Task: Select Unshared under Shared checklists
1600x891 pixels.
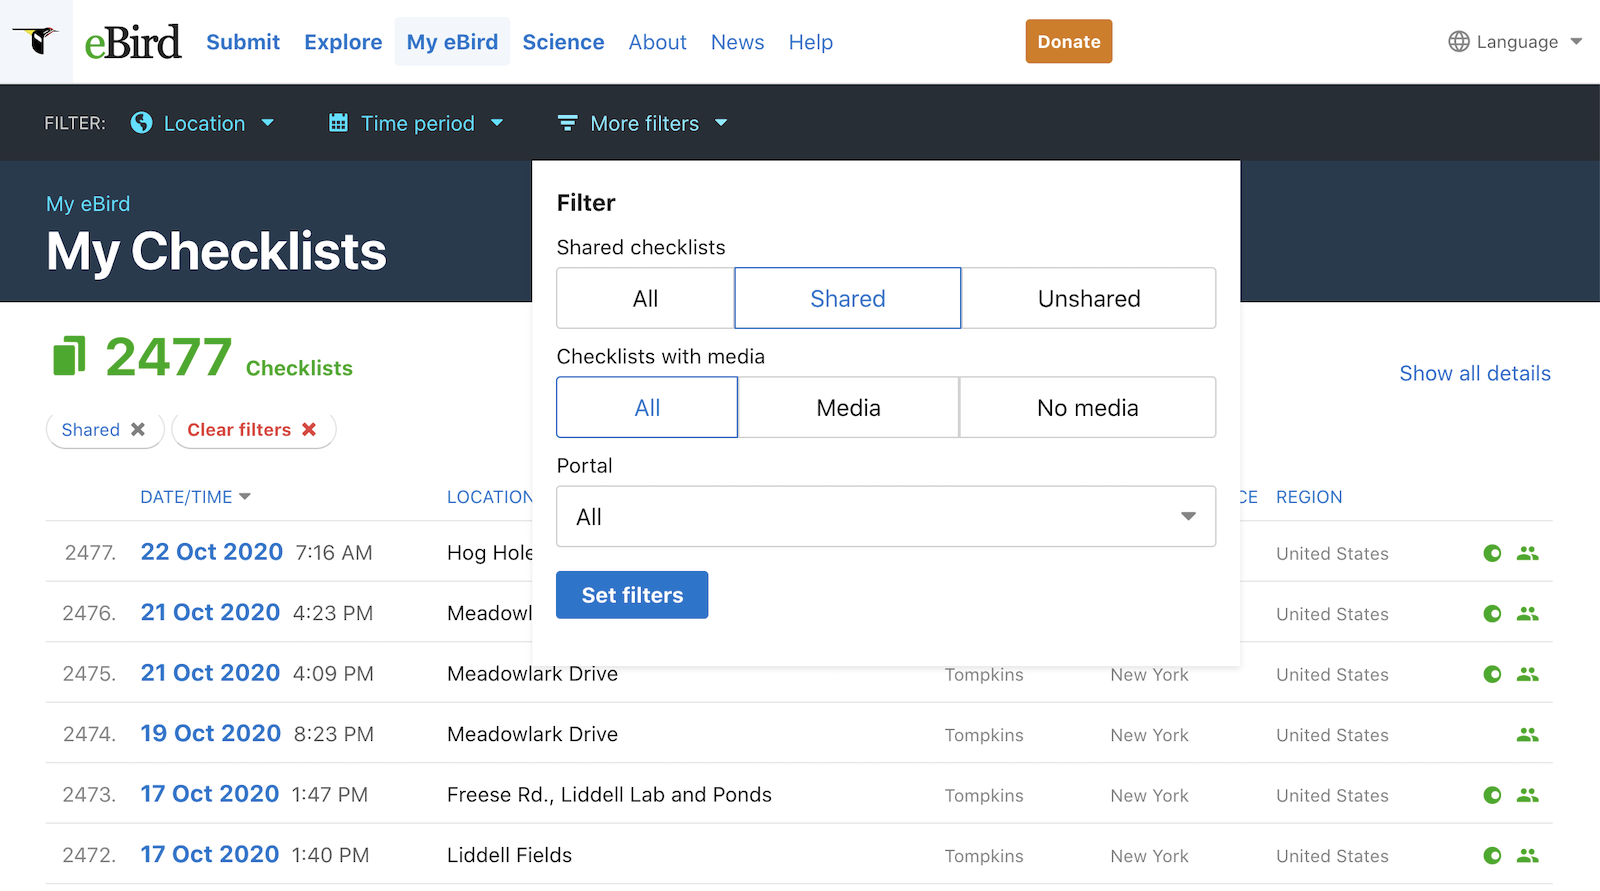Action: [x=1088, y=298]
